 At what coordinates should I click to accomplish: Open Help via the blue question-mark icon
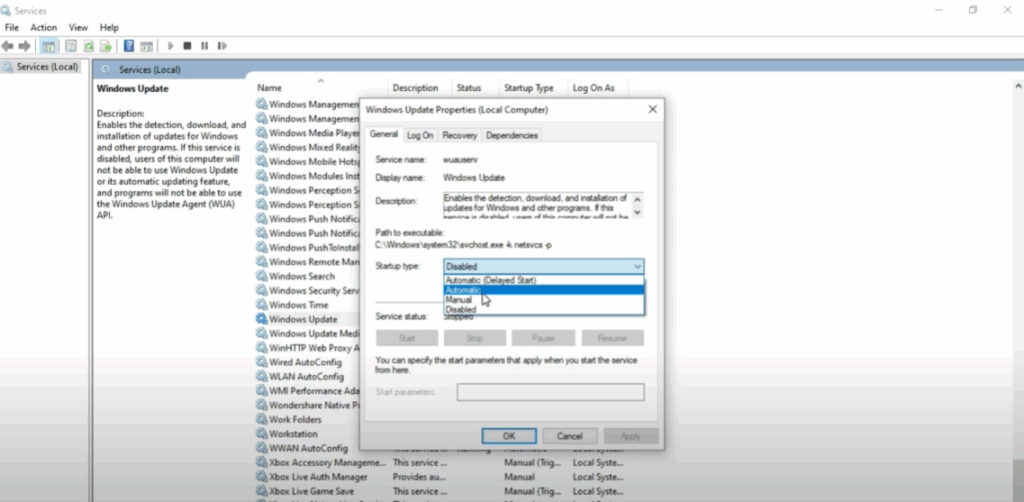[x=129, y=46]
